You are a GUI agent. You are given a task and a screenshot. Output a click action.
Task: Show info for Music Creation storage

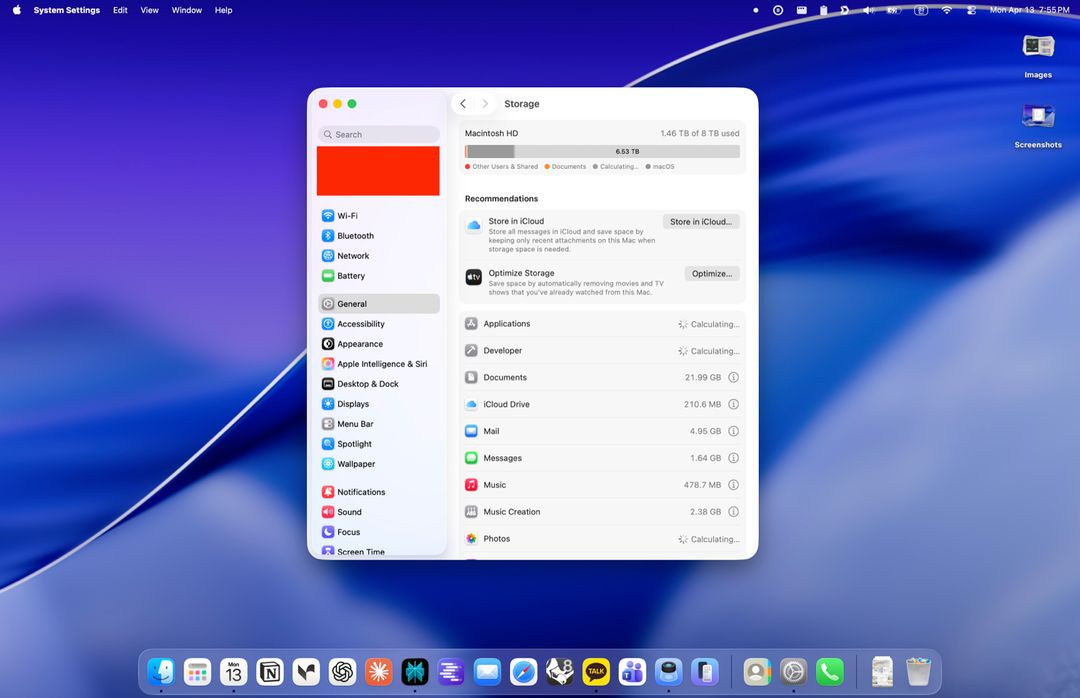point(734,512)
